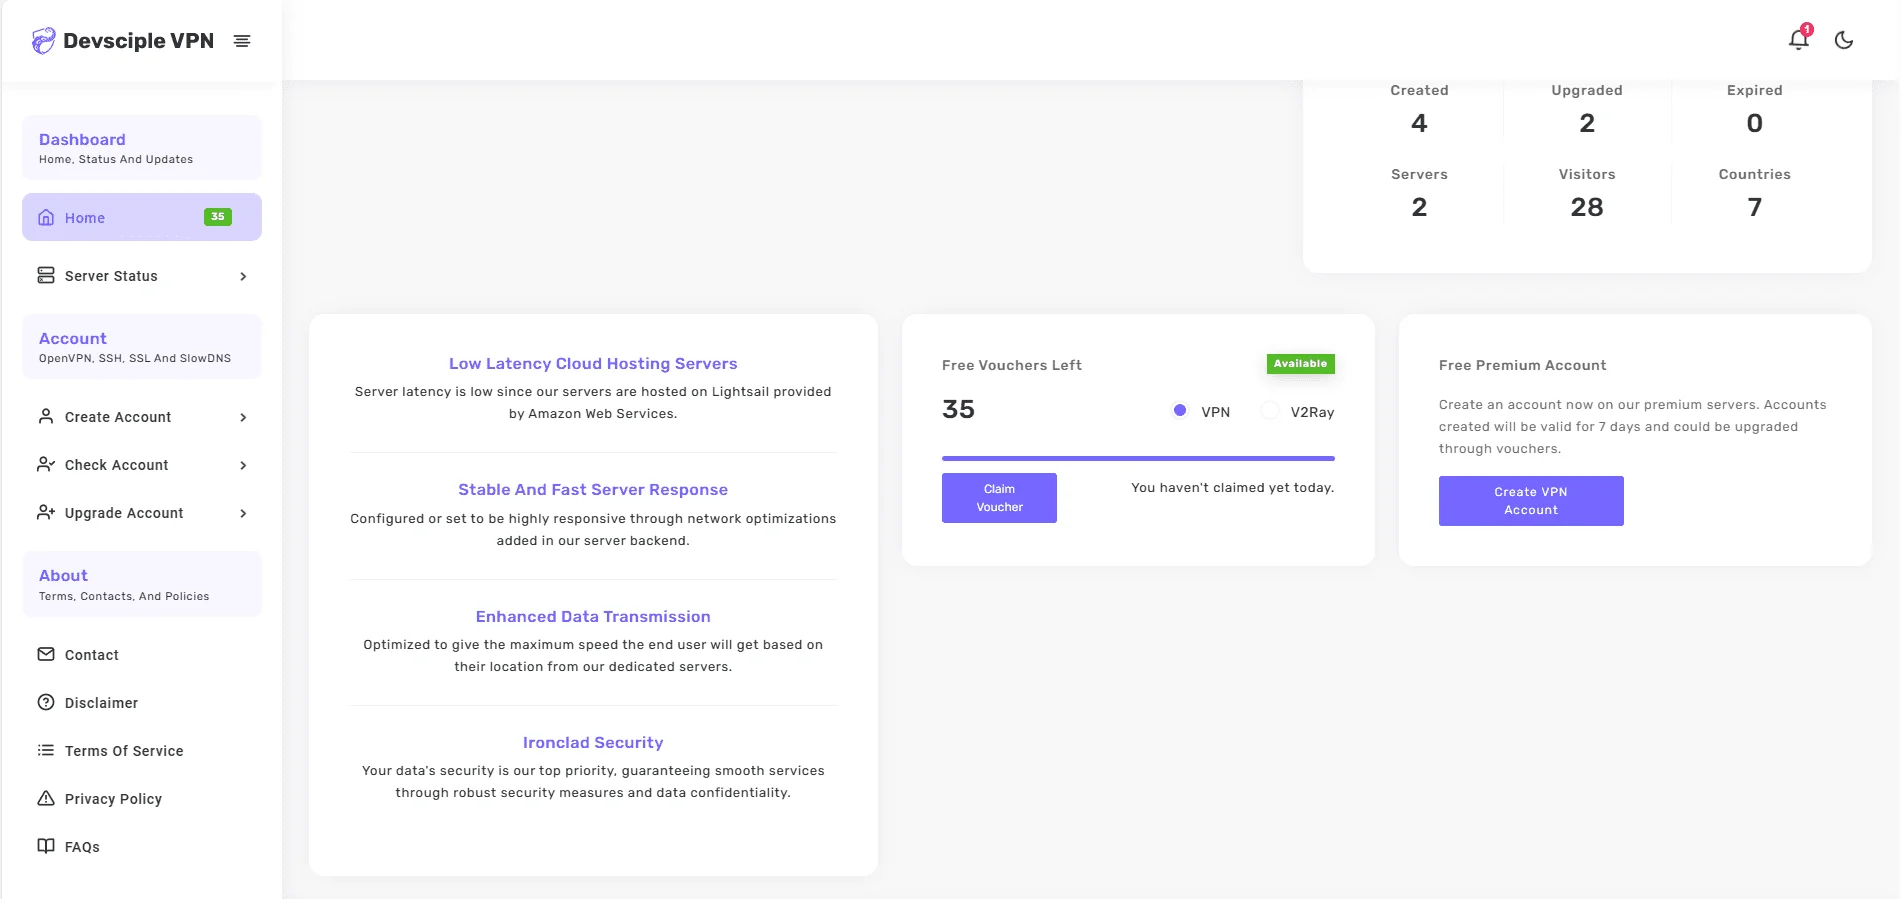Click the Contact envelope icon
This screenshot has width=1901, height=899.
pyautogui.click(x=46, y=654)
